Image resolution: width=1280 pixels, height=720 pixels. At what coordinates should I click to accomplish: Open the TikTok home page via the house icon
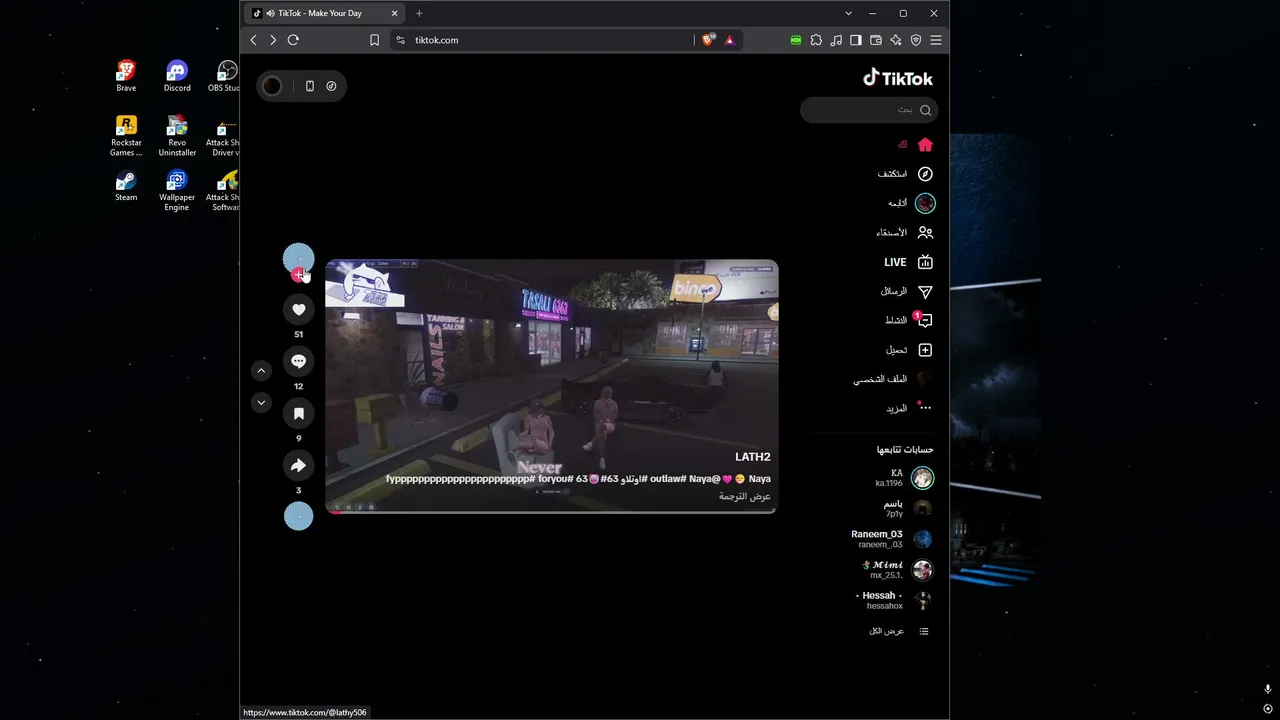click(x=925, y=145)
